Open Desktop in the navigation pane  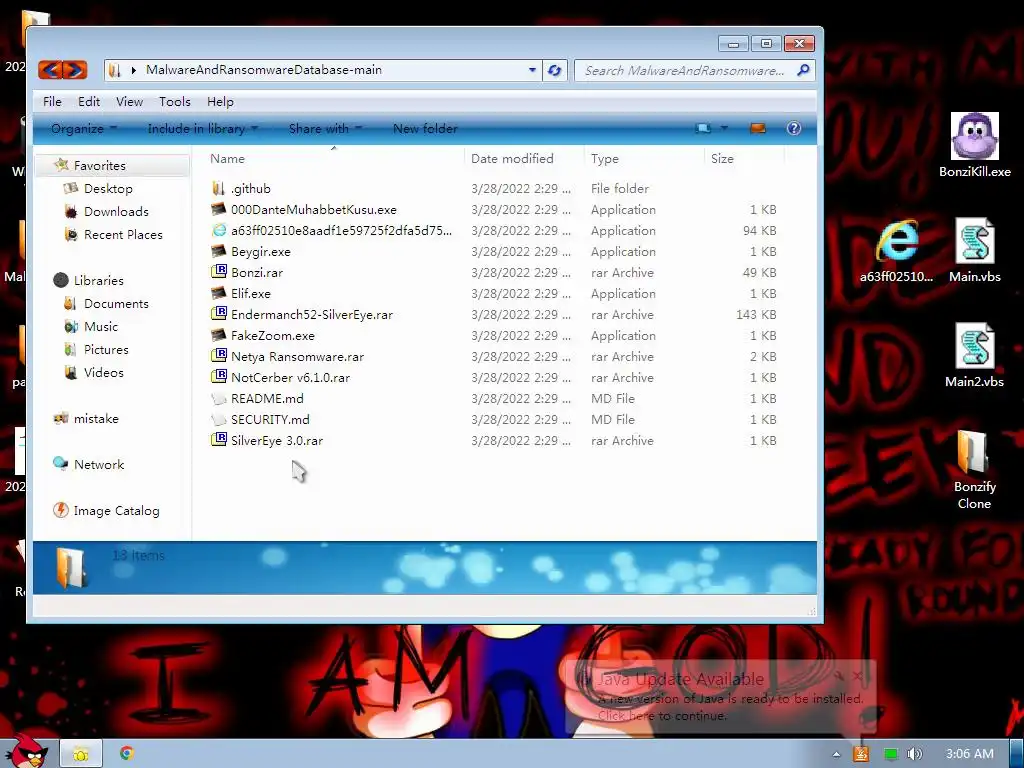pos(108,189)
